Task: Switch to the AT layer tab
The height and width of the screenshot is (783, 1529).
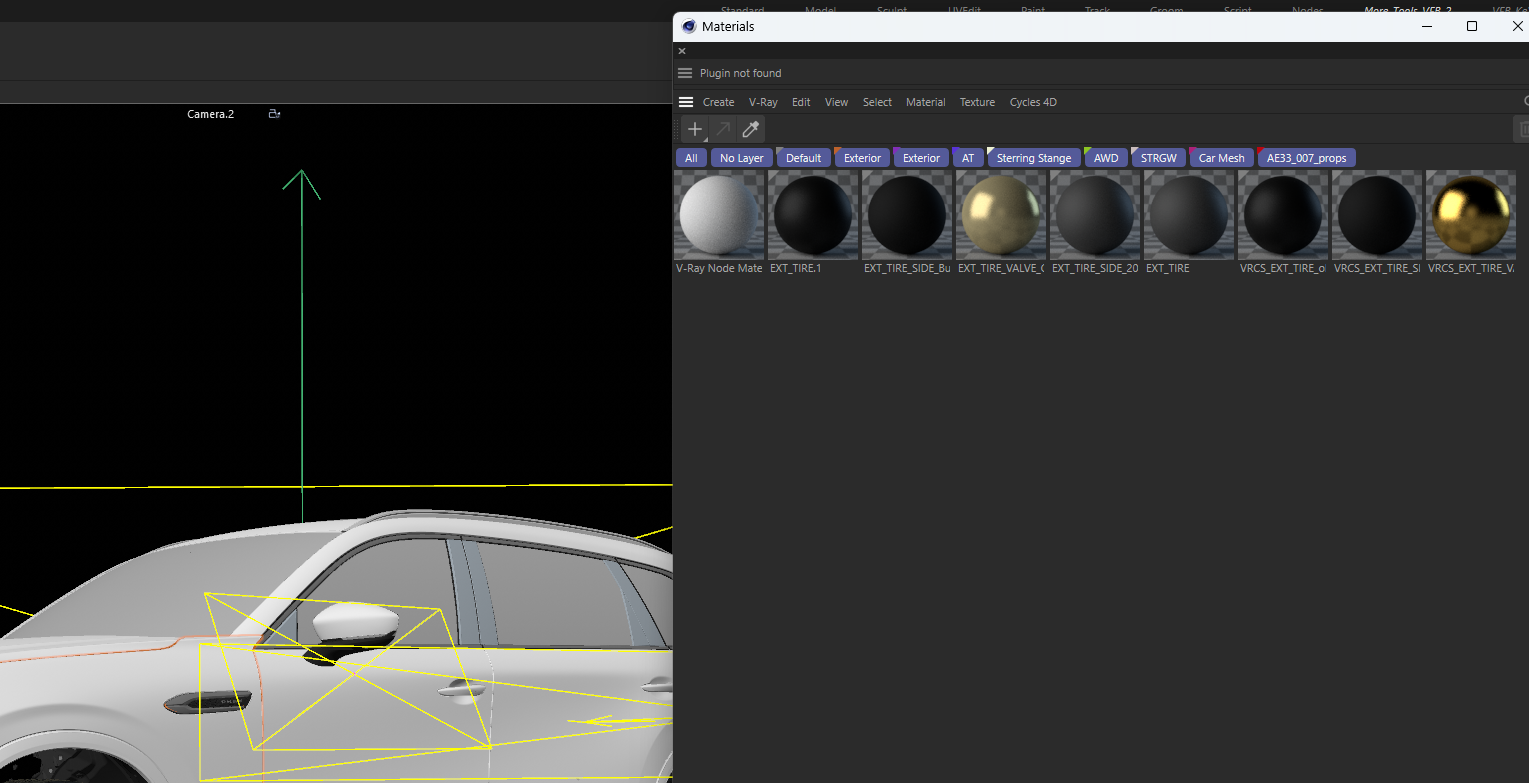Action: [x=968, y=158]
